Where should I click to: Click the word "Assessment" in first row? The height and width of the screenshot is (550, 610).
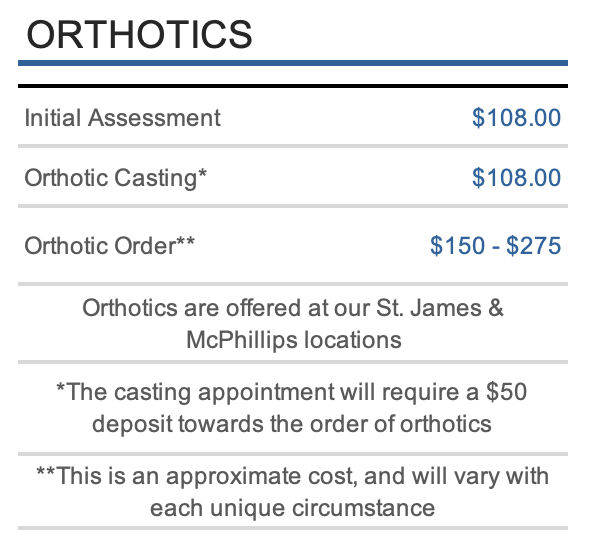[154, 118]
